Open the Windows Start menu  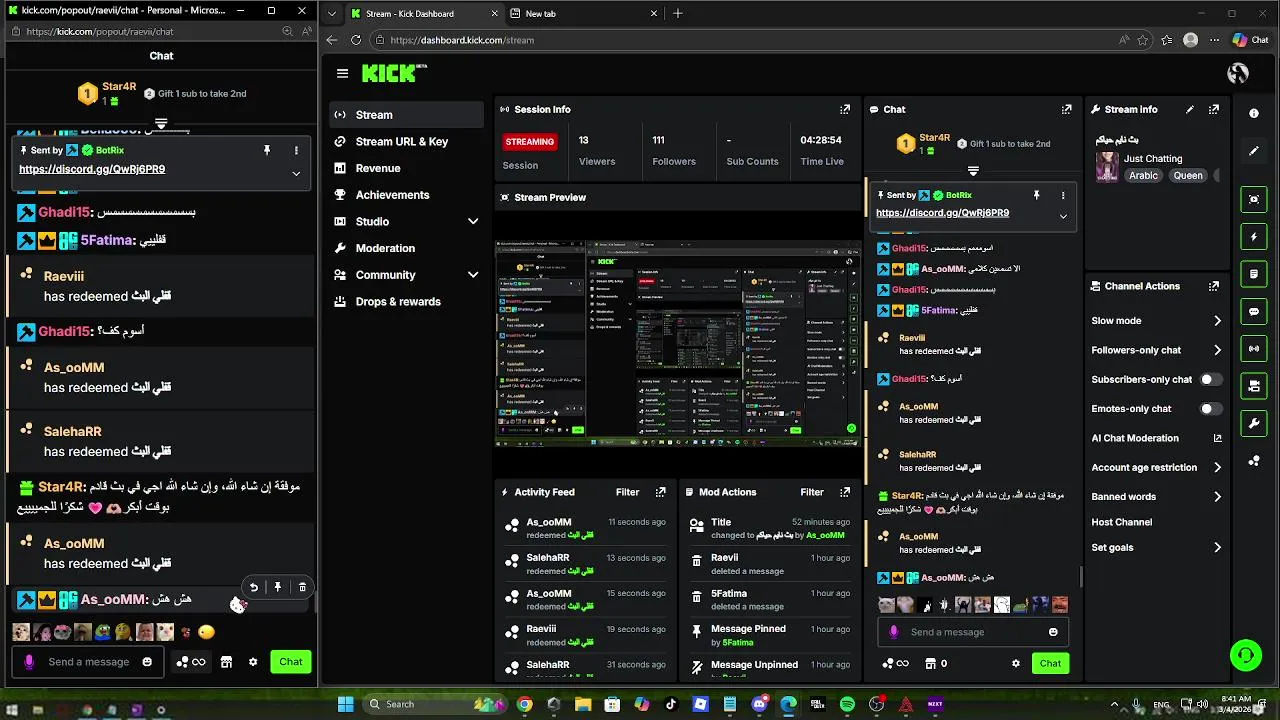[x=346, y=704]
